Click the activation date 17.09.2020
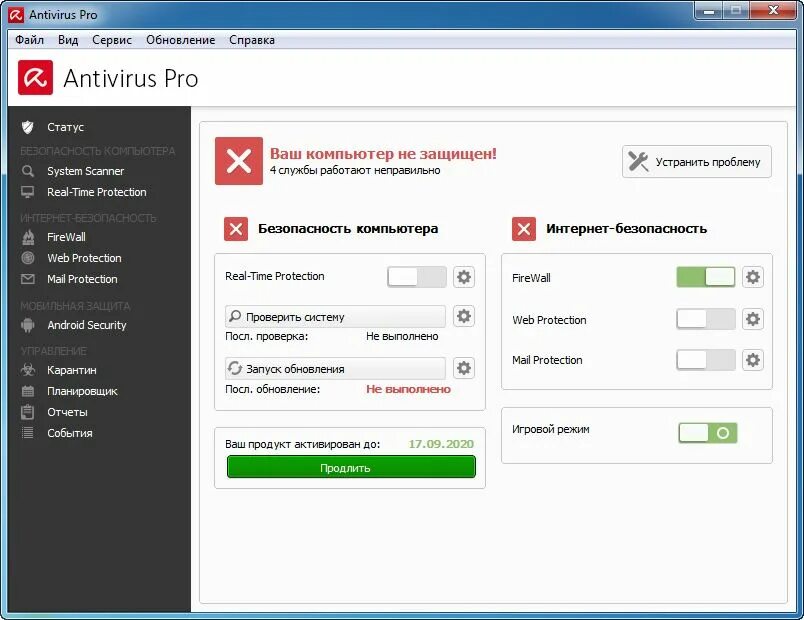 (x=441, y=444)
